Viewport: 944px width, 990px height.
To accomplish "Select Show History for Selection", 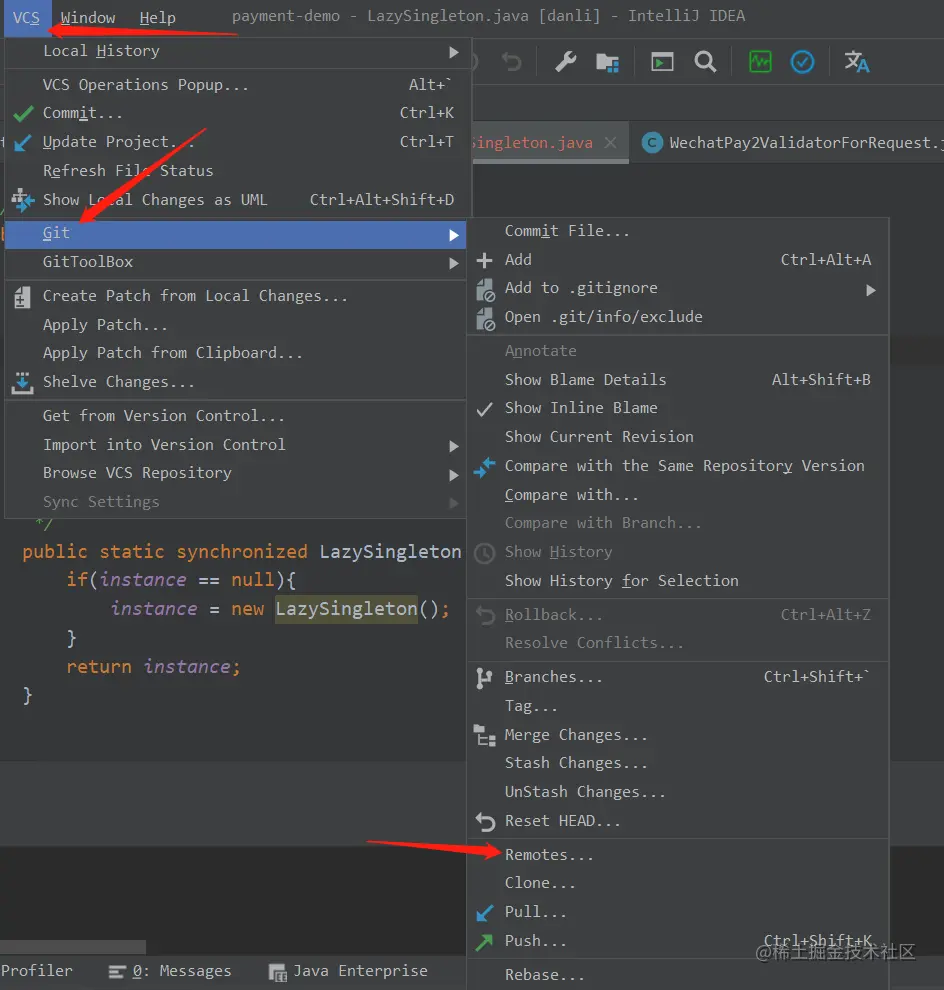I will (678, 581).
